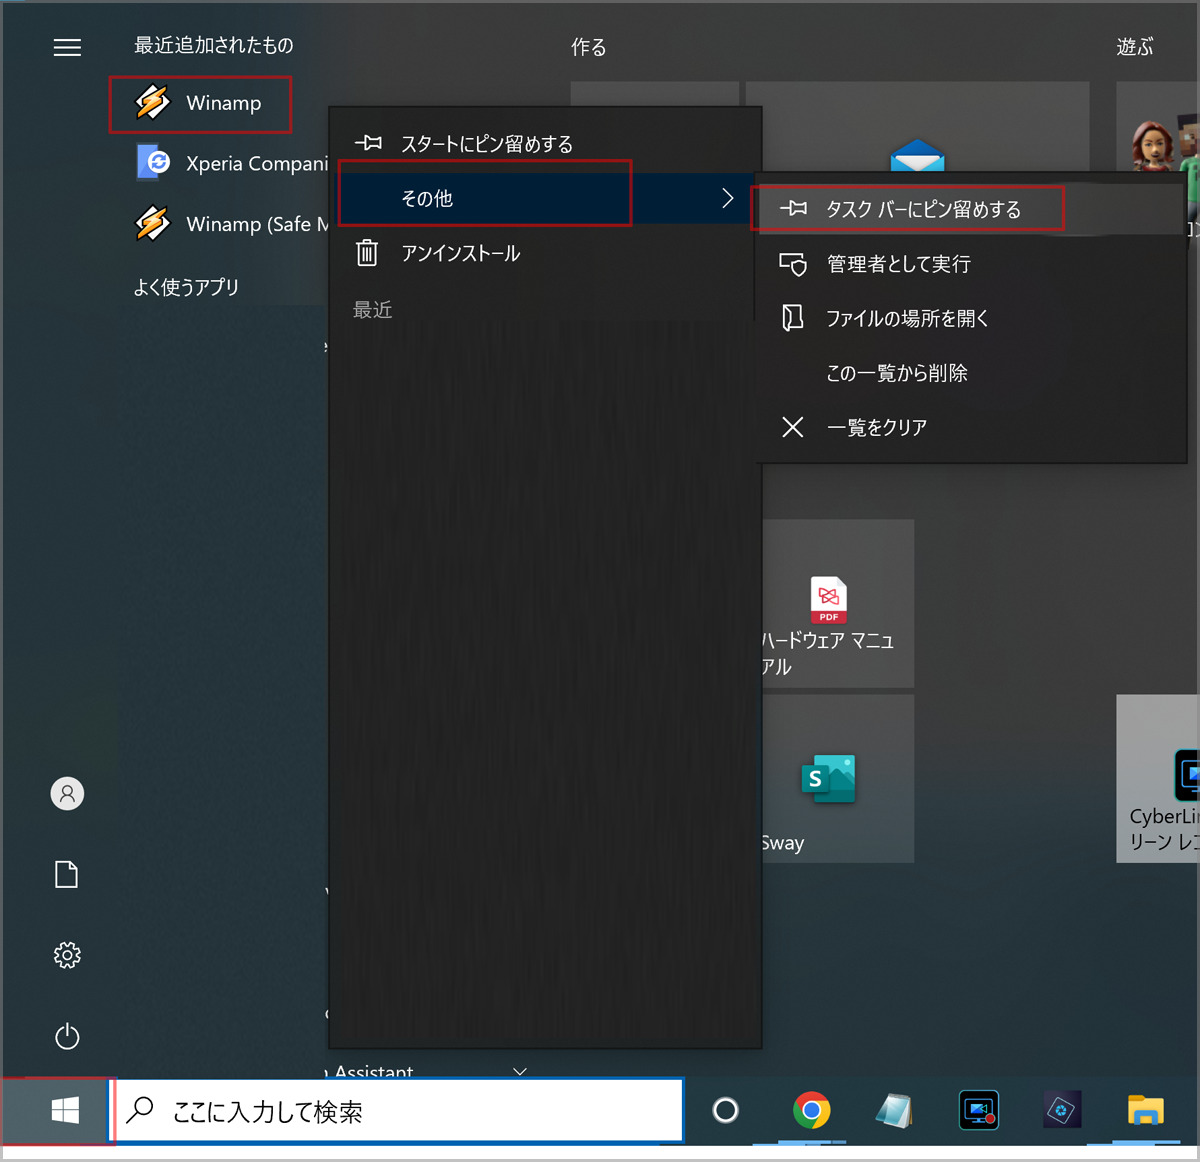Click the その他 submenu chevron arrow

[x=728, y=199]
